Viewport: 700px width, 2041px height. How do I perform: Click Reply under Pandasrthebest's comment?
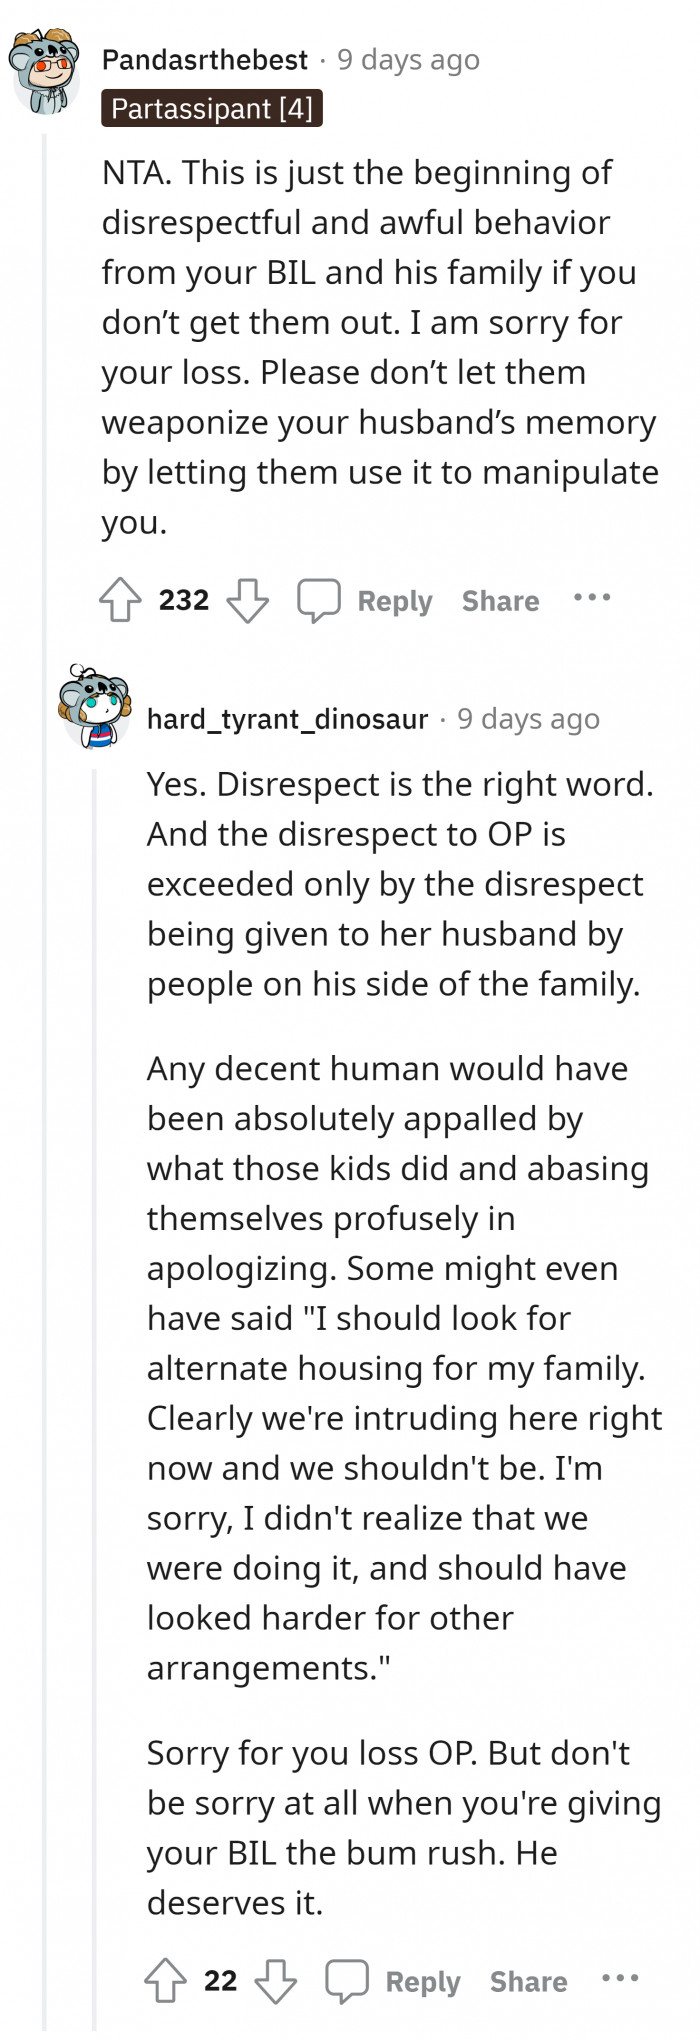[x=394, y=601]
